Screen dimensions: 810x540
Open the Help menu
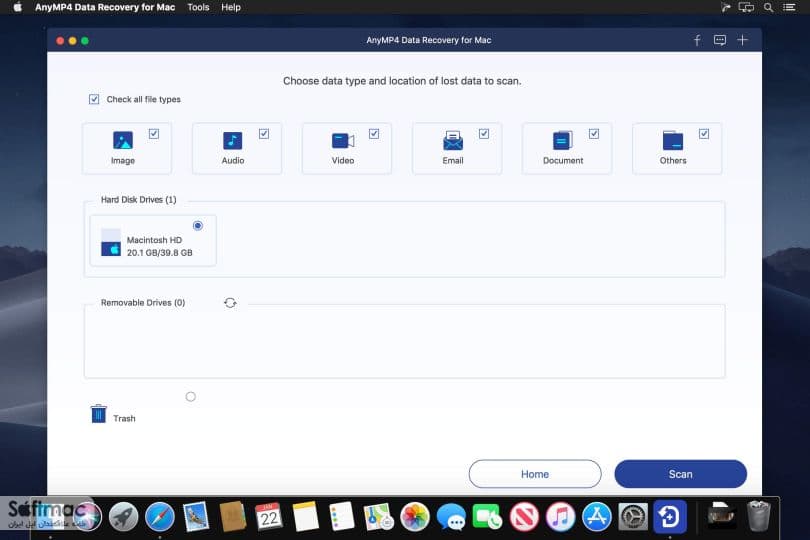tap(231, 7)
